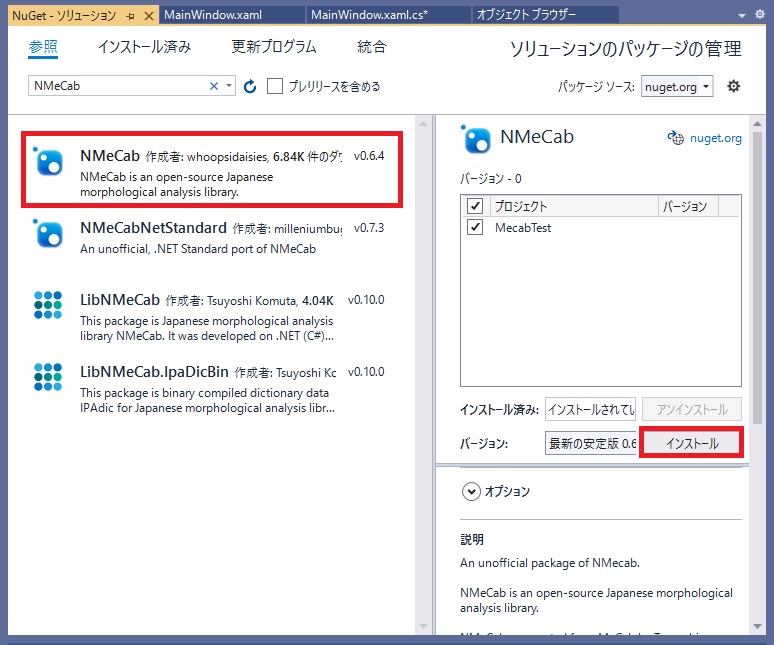Click the プロジェクト column header

[x=574, y=206]
